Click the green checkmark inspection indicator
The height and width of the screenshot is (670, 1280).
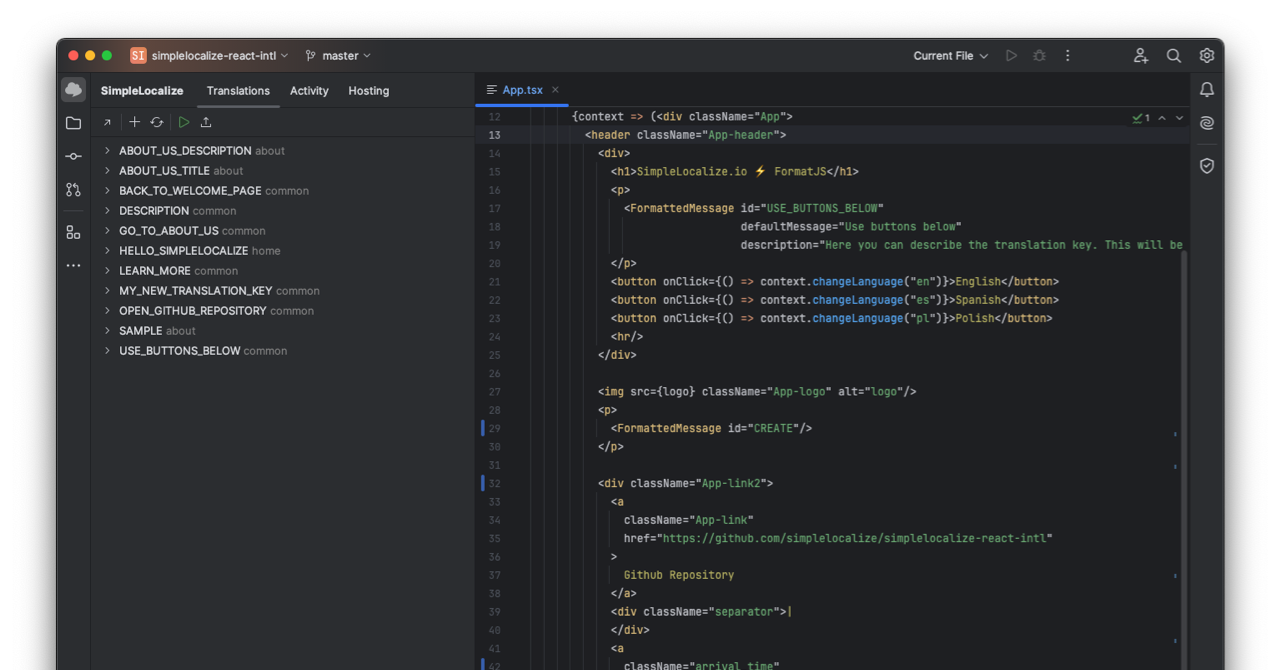1141,118
